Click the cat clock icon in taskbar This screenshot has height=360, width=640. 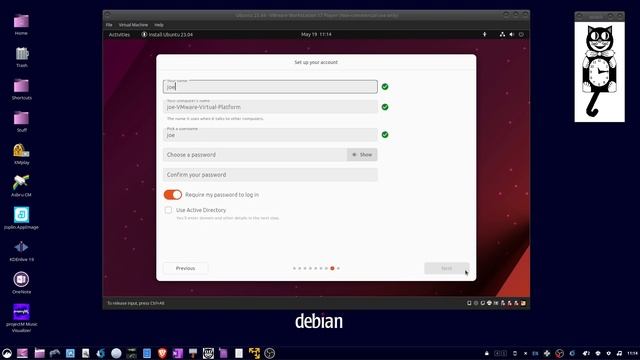coord(208,353)
